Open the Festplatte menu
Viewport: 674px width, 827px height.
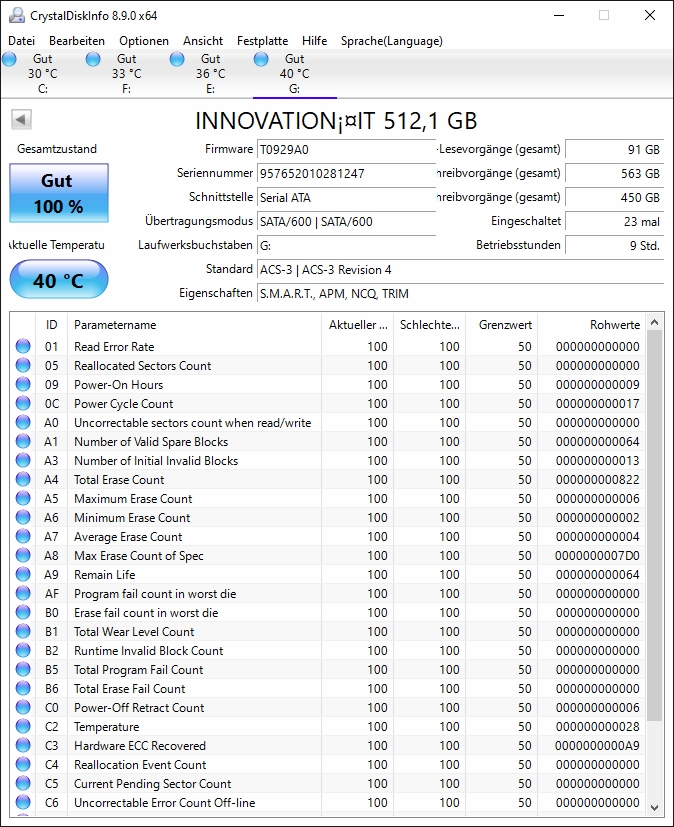pyautogui.click(x=263, y=41)
